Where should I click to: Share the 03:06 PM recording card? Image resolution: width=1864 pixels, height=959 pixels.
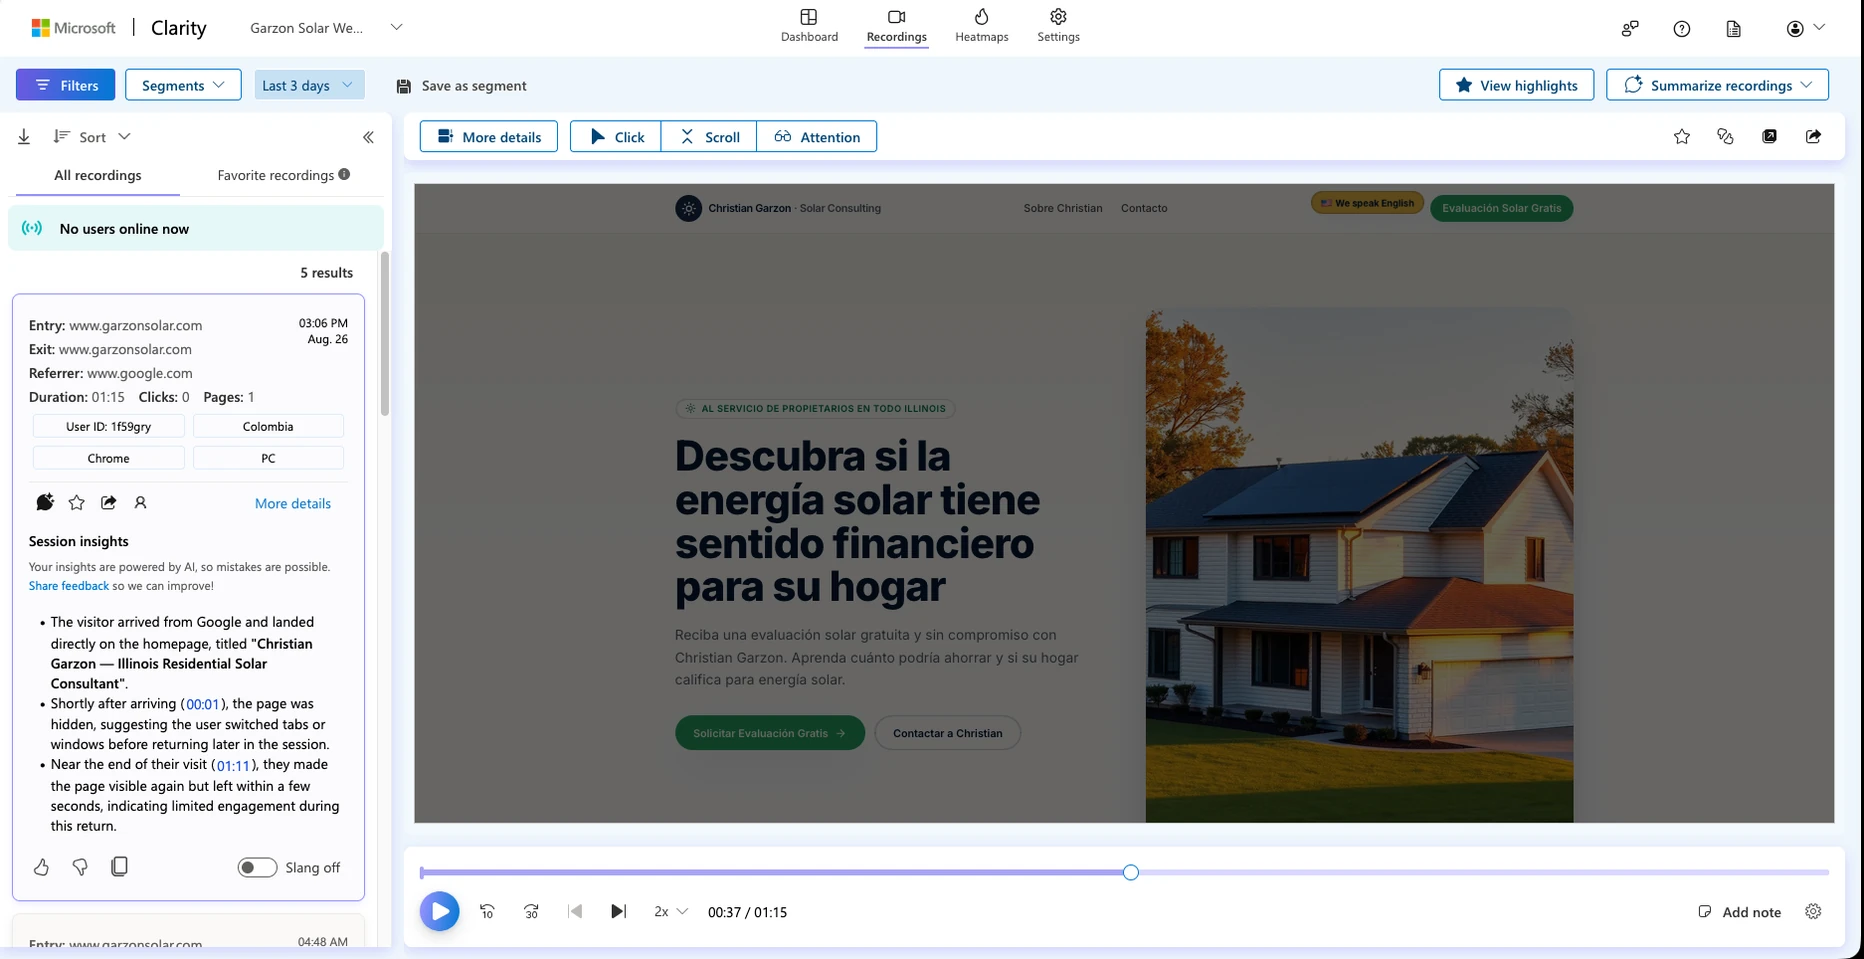coord(109,502)
